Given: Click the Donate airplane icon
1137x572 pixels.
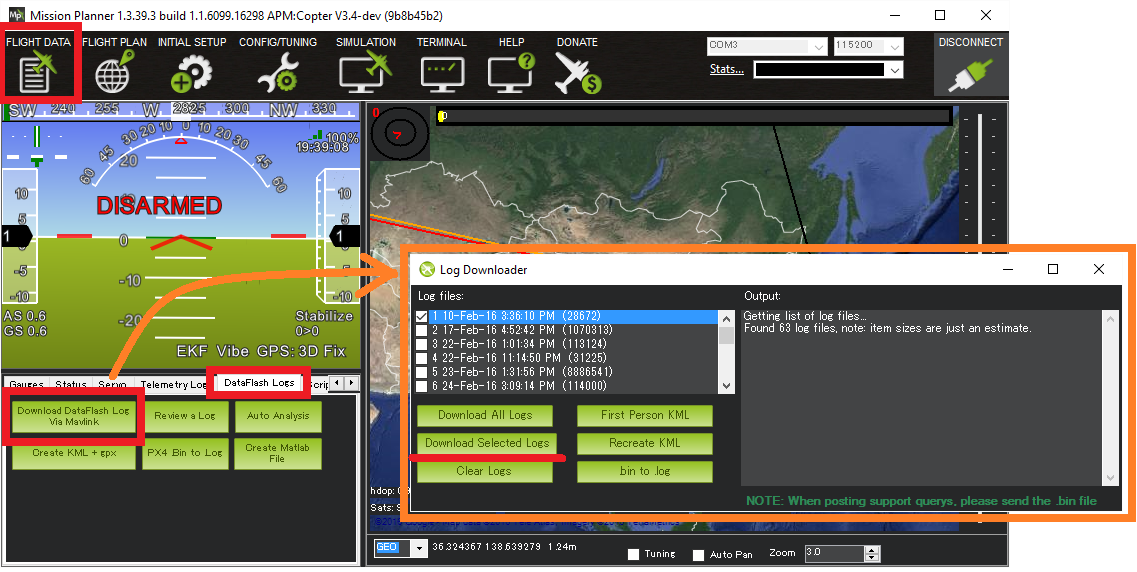Looking at the screenshot, I should pos(577,72).
